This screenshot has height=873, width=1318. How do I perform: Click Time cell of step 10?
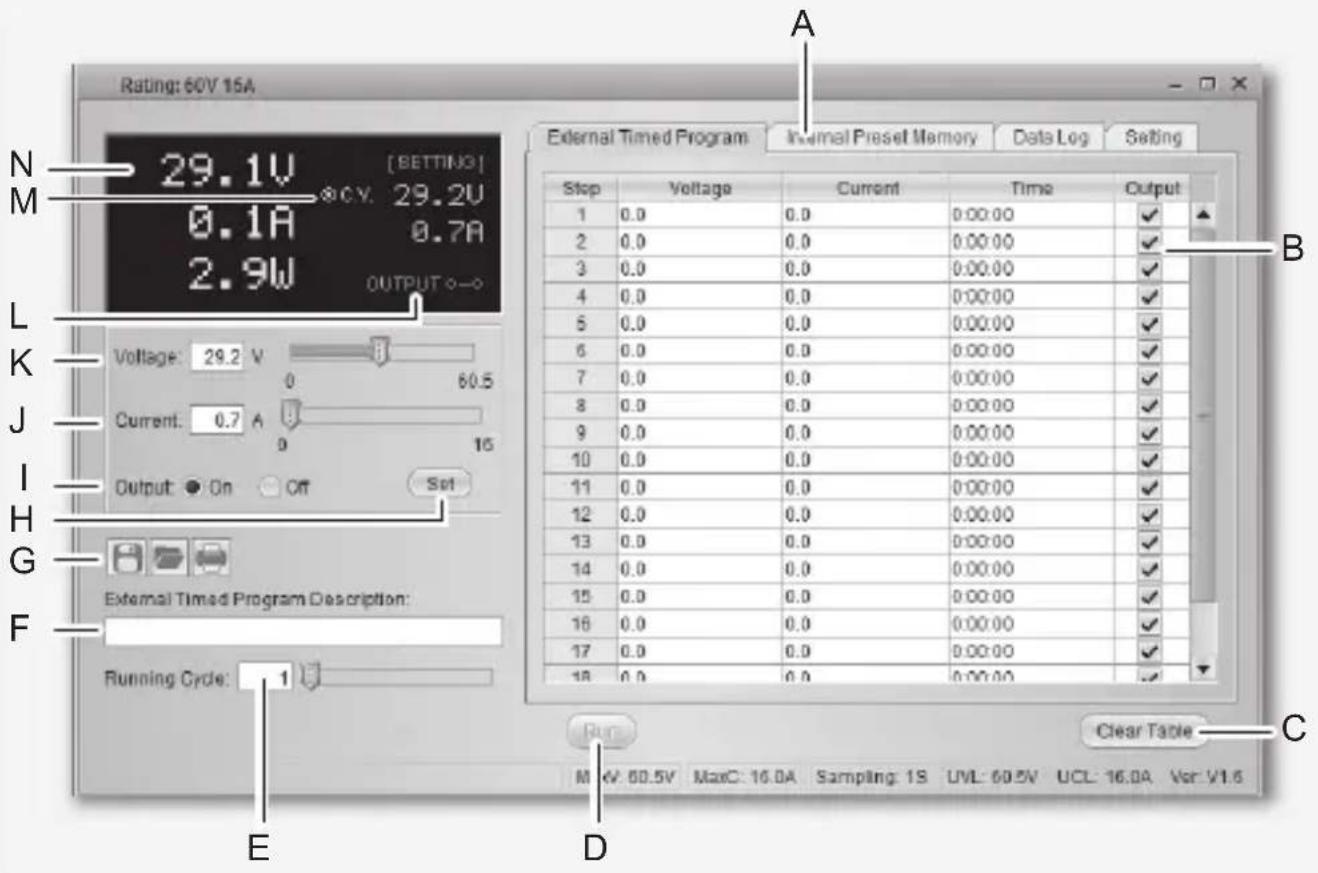coord(1030,461)
